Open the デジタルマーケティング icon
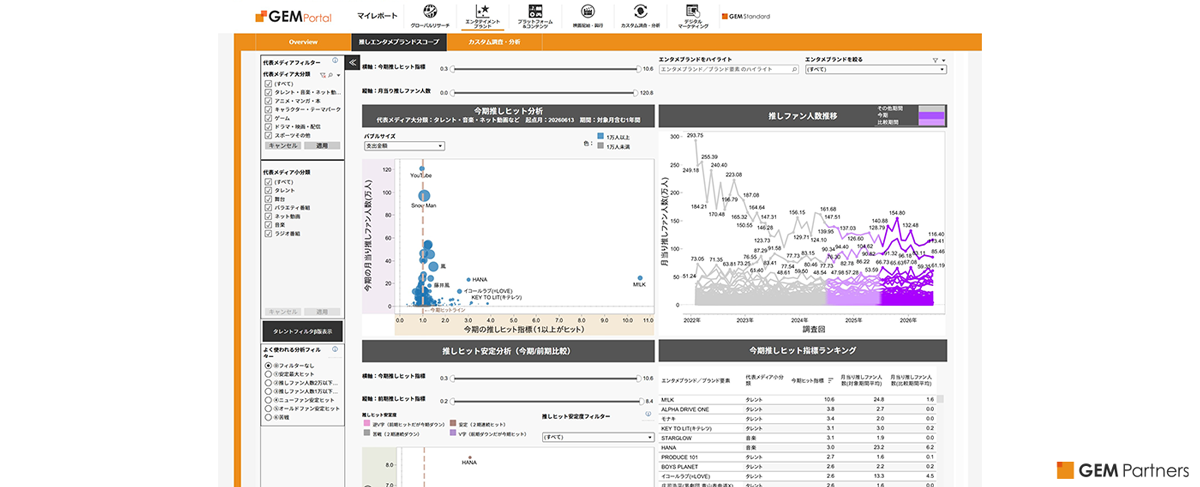Viewport: 1200px width, 487px height. coord(692,11)
